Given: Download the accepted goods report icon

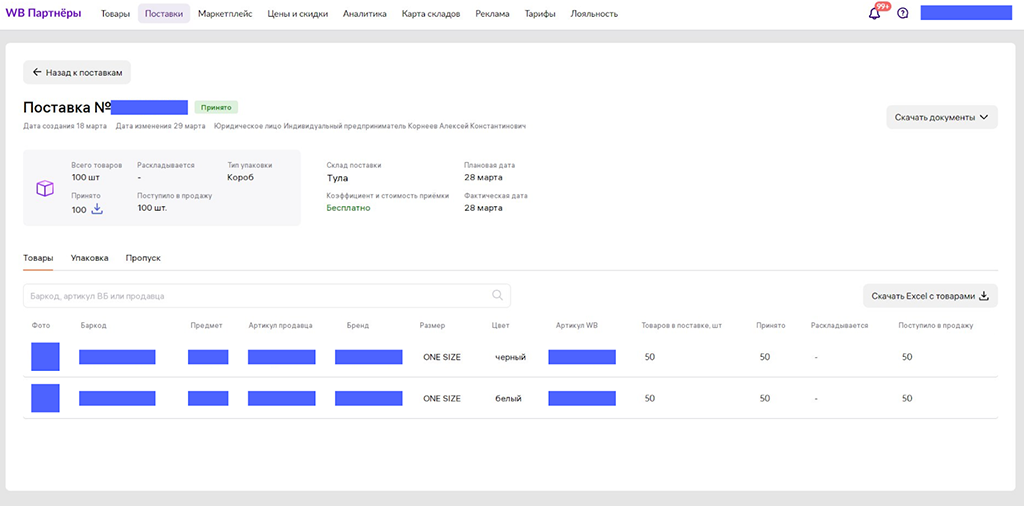Looking at the screenshot, I should [97, 209].
